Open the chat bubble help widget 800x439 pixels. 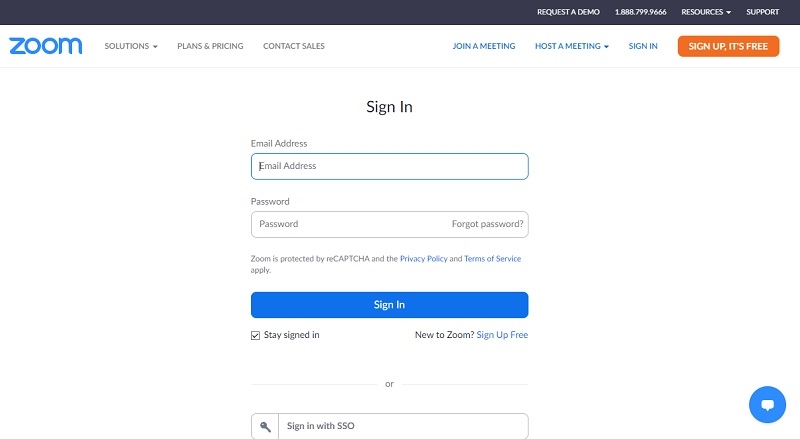pos(767,405)
